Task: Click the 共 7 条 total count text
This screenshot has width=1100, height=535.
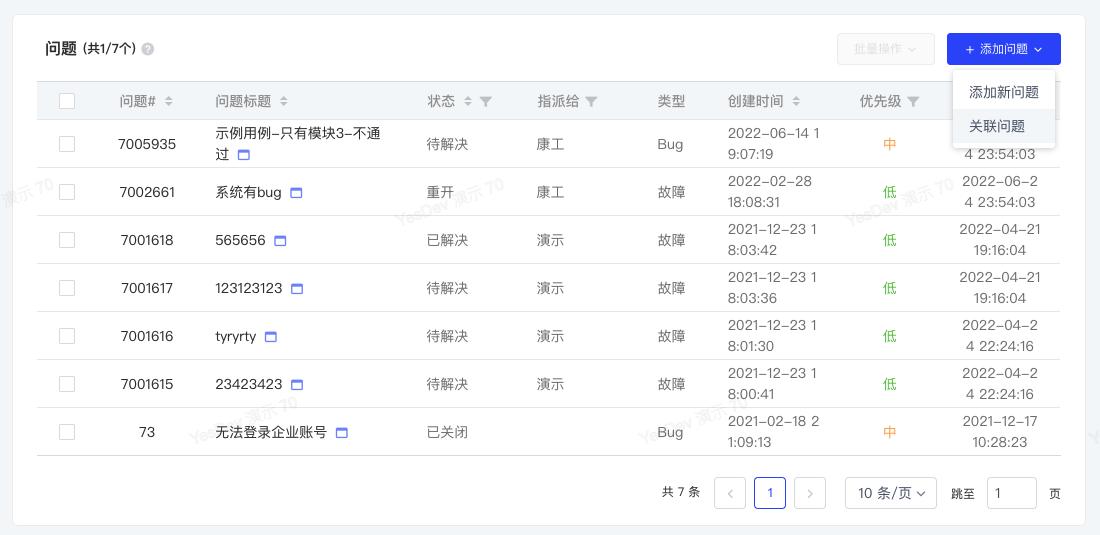Action: tap(680, 492)
